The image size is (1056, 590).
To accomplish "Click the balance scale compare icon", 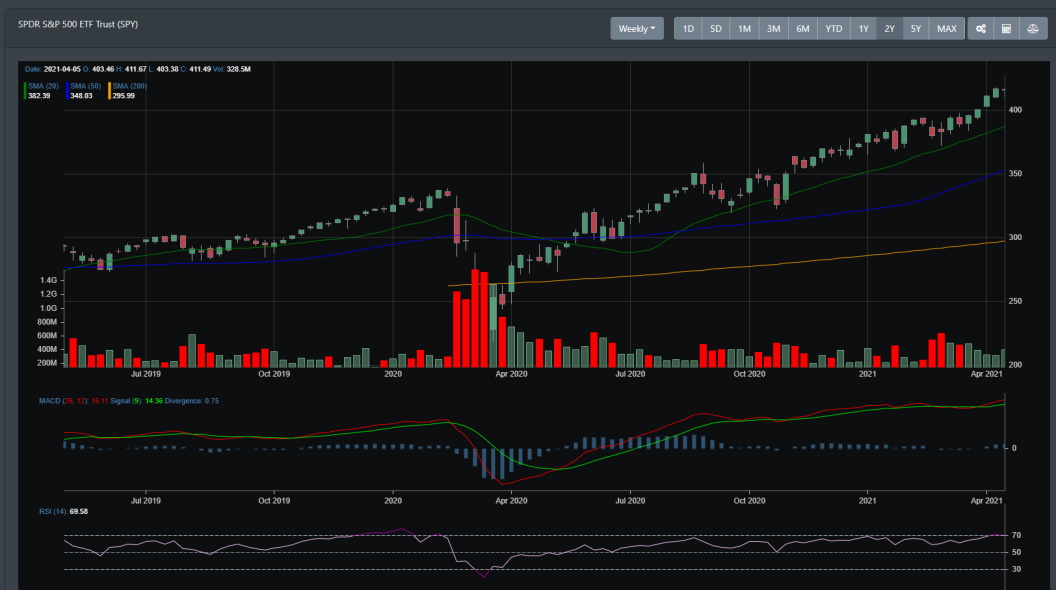I will click(1032, 29).
